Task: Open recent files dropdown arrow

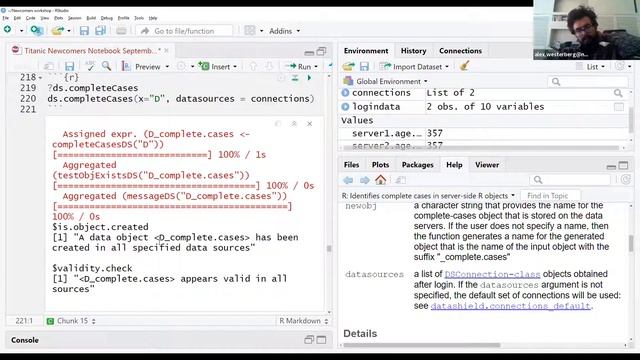Action: 69,31
